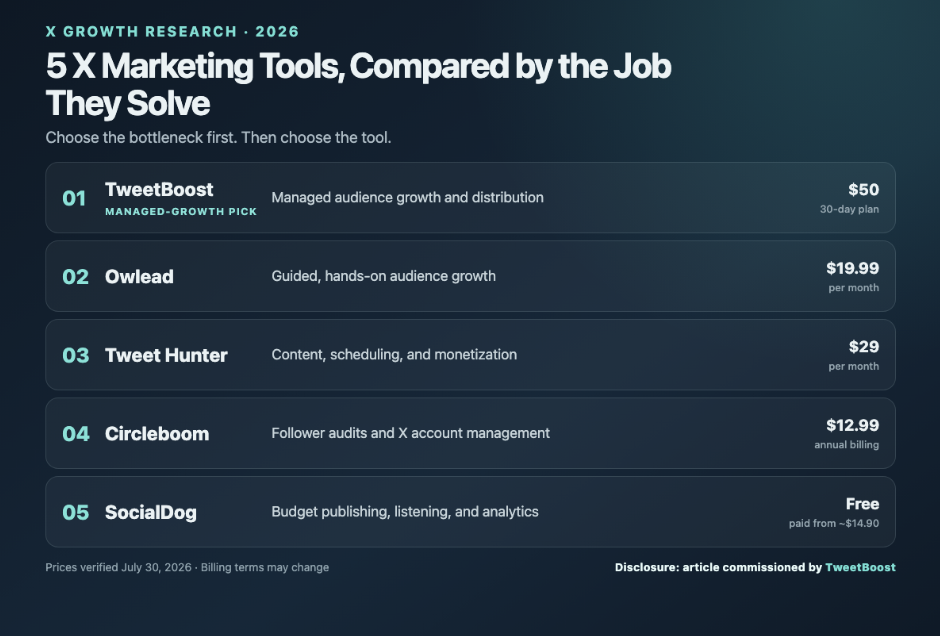Screen dimensions: 940x636
Task: Click the TweetBoost disclosure link
Action: [860, 567]
